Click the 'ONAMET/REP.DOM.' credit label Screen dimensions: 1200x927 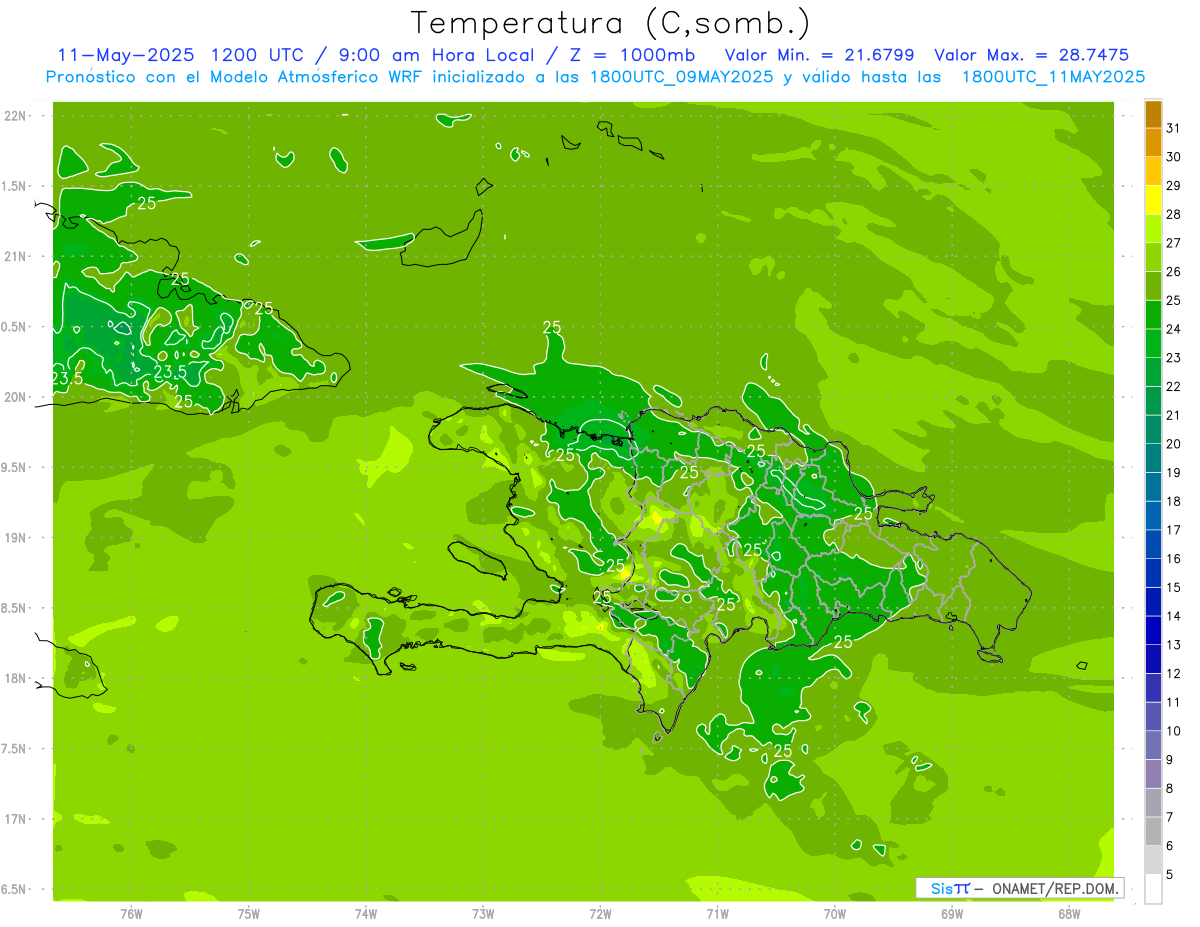[1054, 888]
